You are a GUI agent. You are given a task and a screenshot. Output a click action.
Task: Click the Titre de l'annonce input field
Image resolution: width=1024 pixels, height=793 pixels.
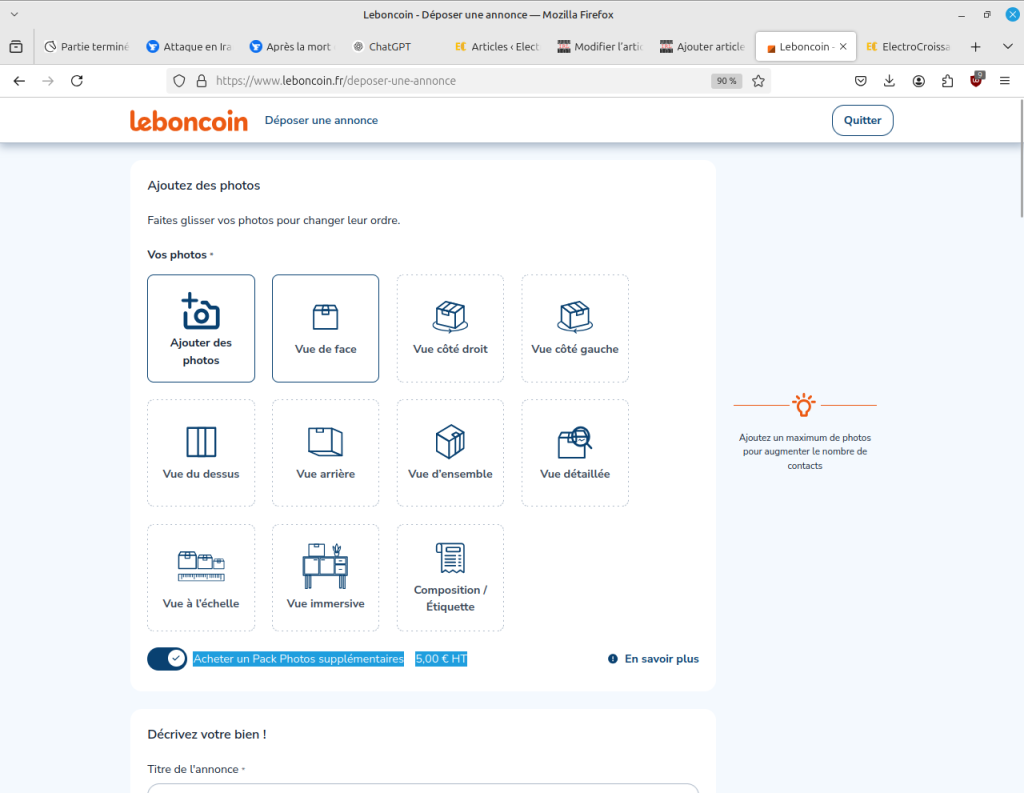click(x=423, y=788)
